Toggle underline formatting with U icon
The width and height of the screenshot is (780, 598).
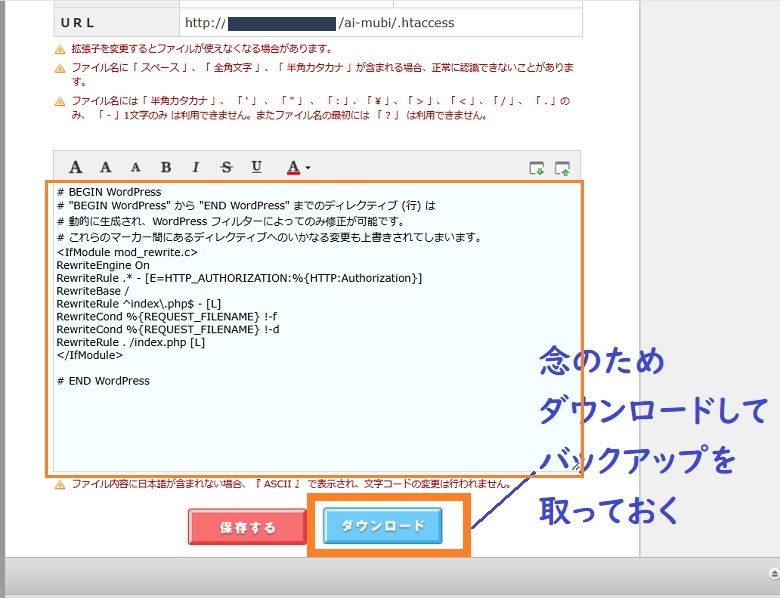click(257, 167)
